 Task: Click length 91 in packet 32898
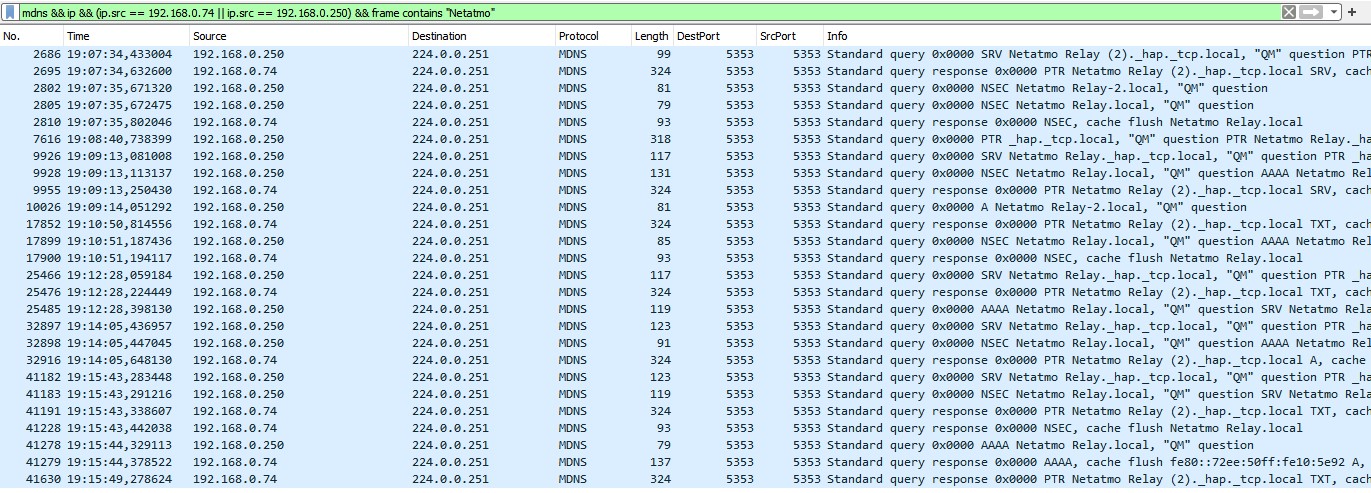[664, 343]
